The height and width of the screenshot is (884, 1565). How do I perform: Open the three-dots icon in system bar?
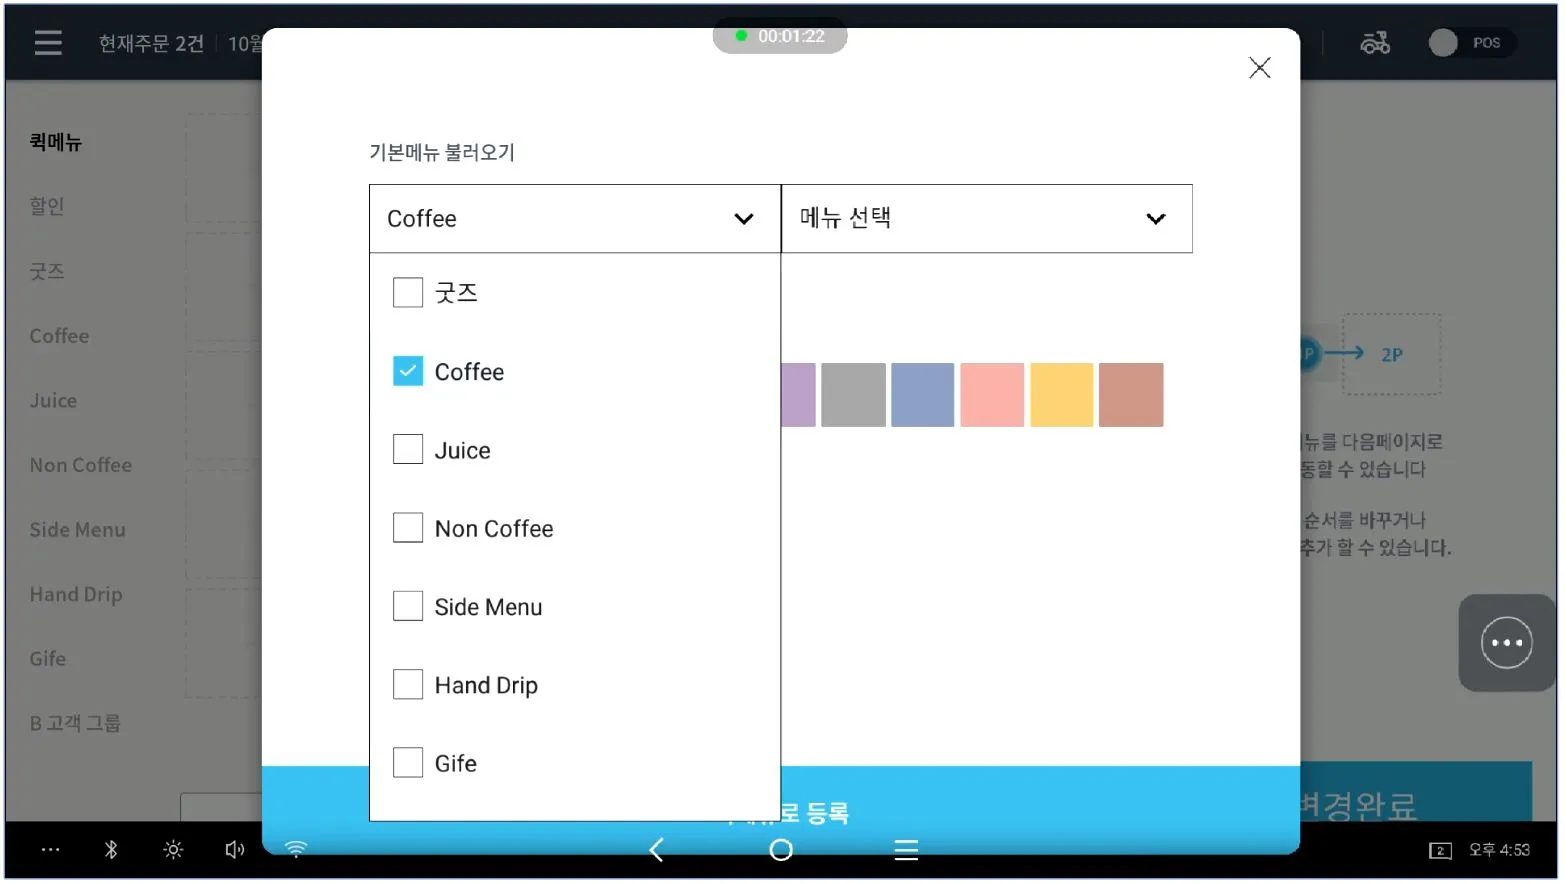[x=50, y=849]
